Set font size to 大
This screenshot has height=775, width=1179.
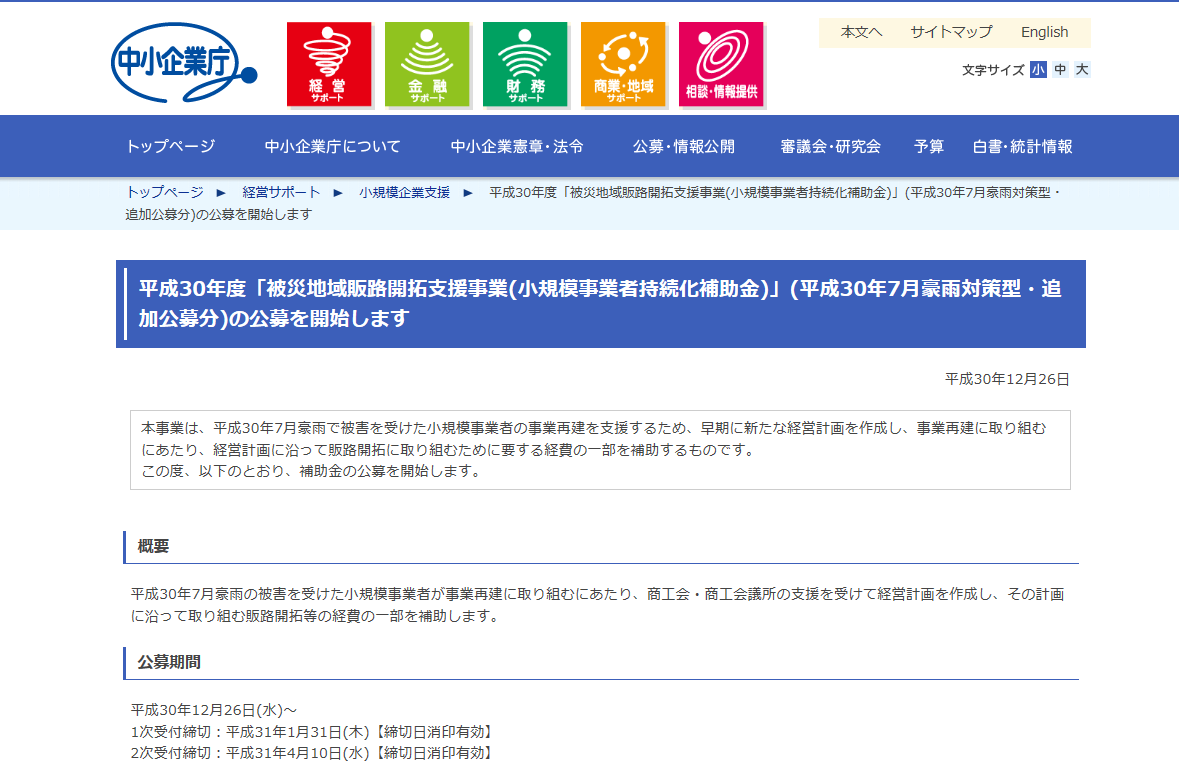1082,70
